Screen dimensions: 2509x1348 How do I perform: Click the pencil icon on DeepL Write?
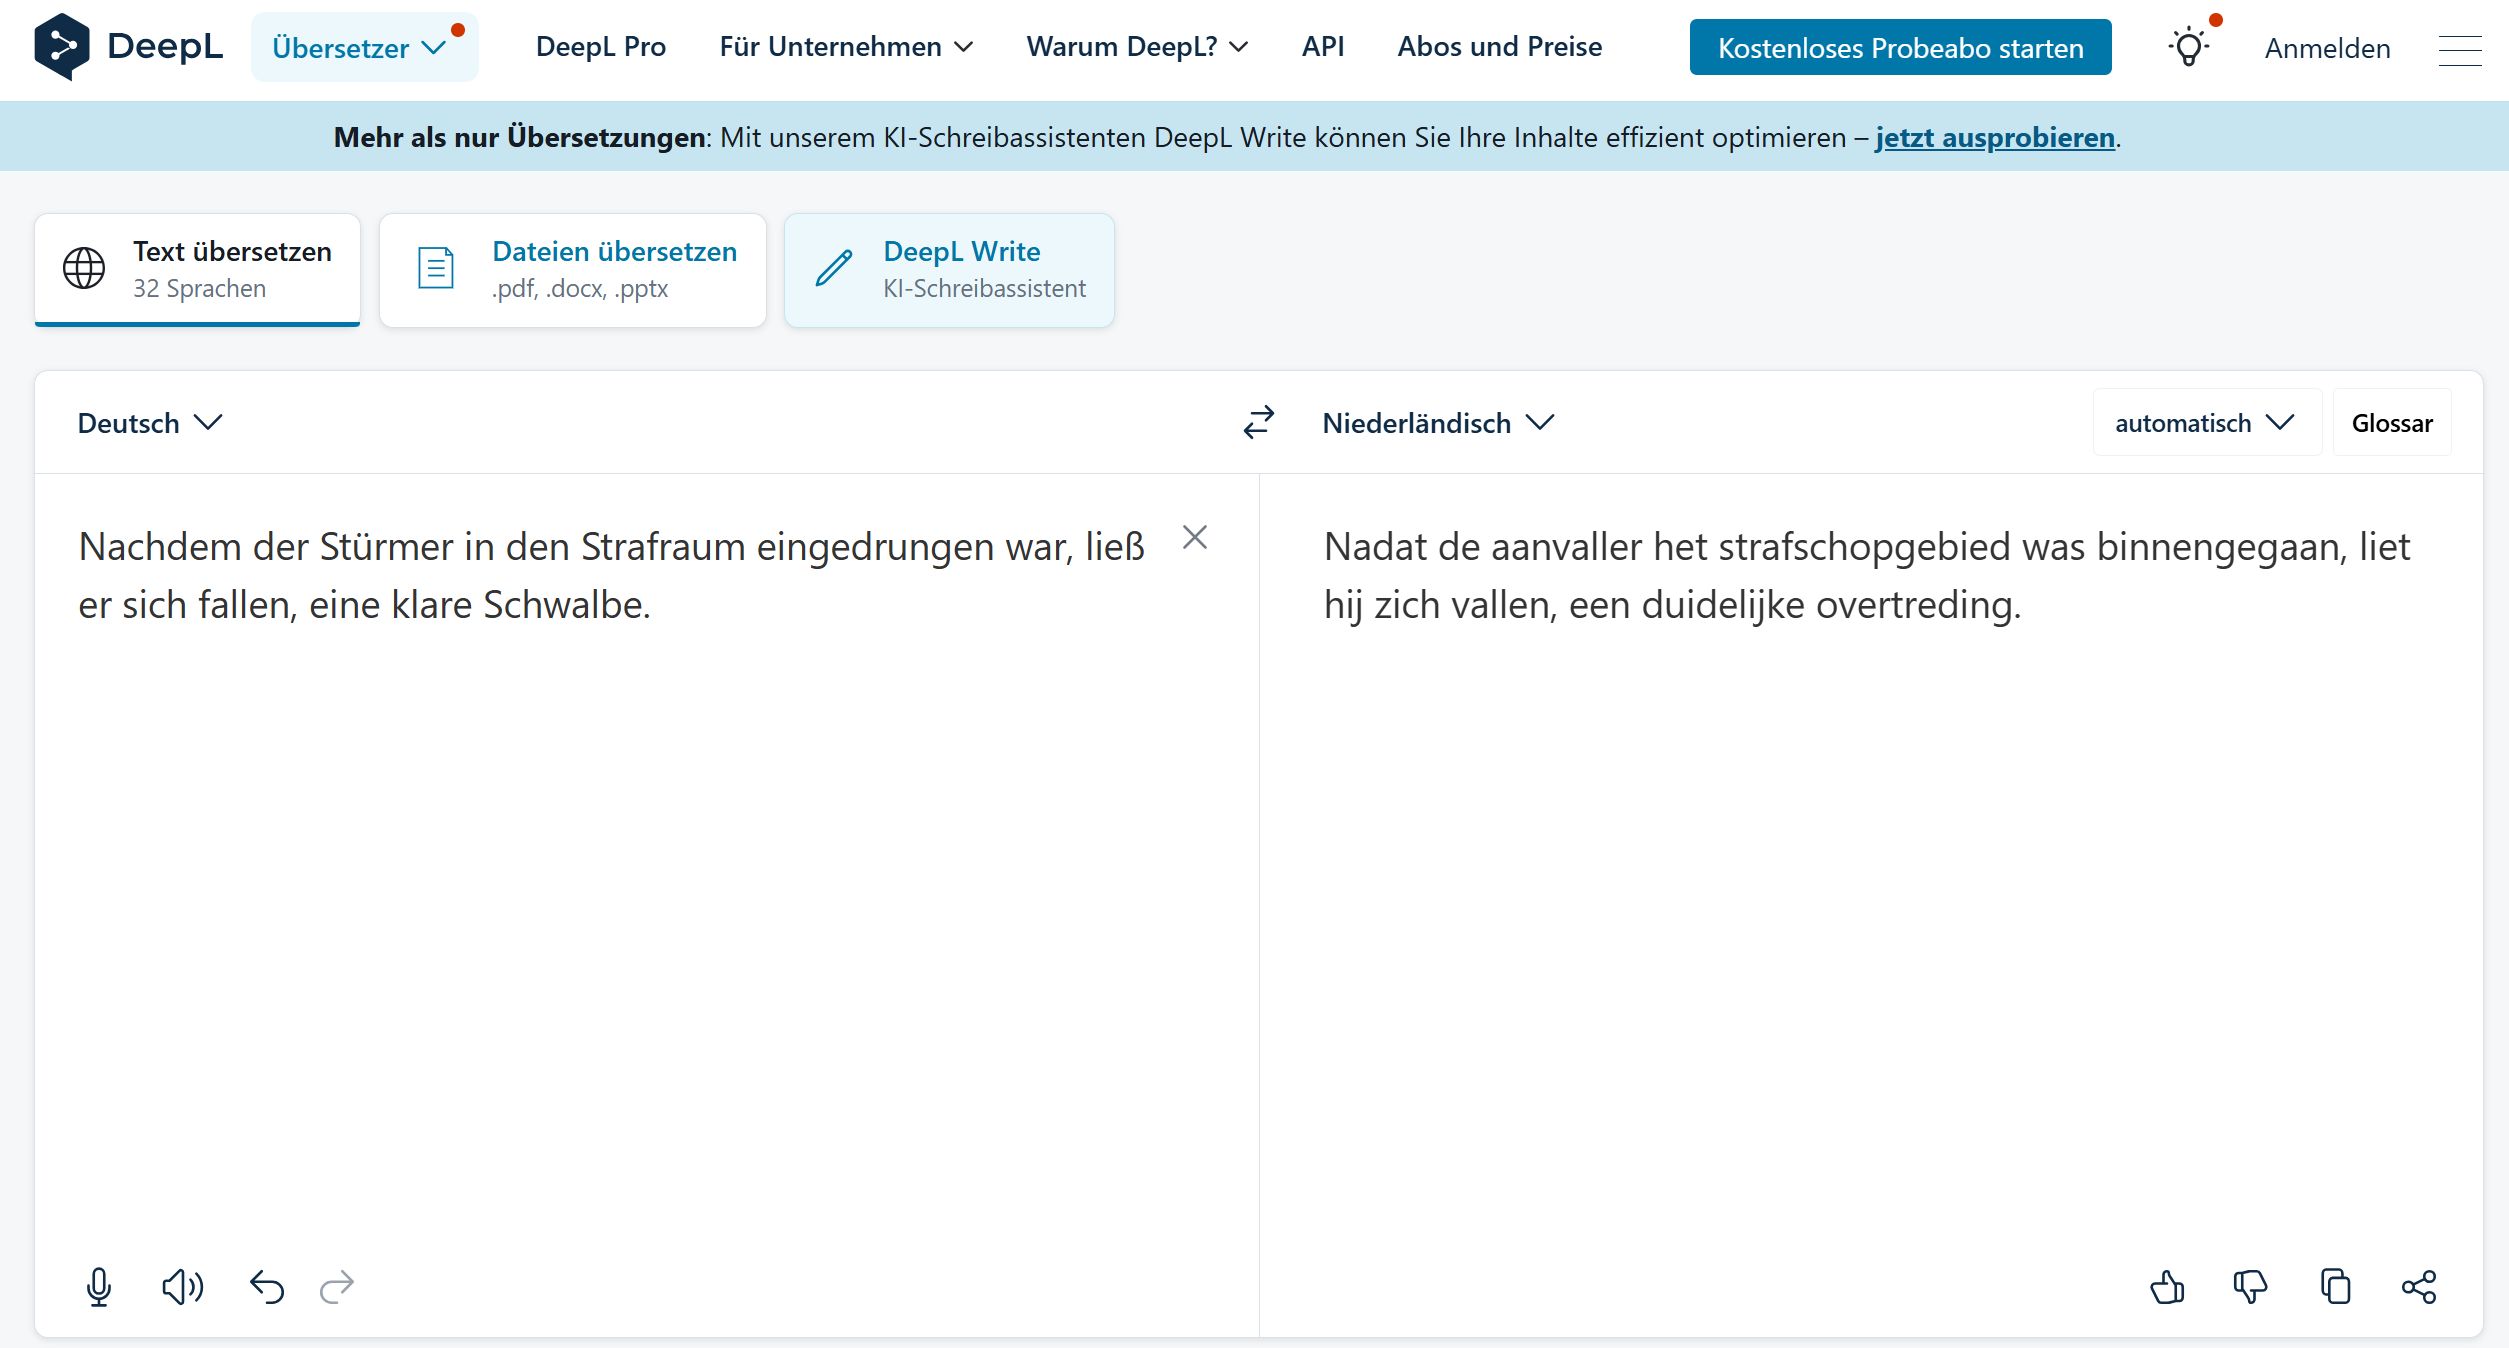(834, 268)
